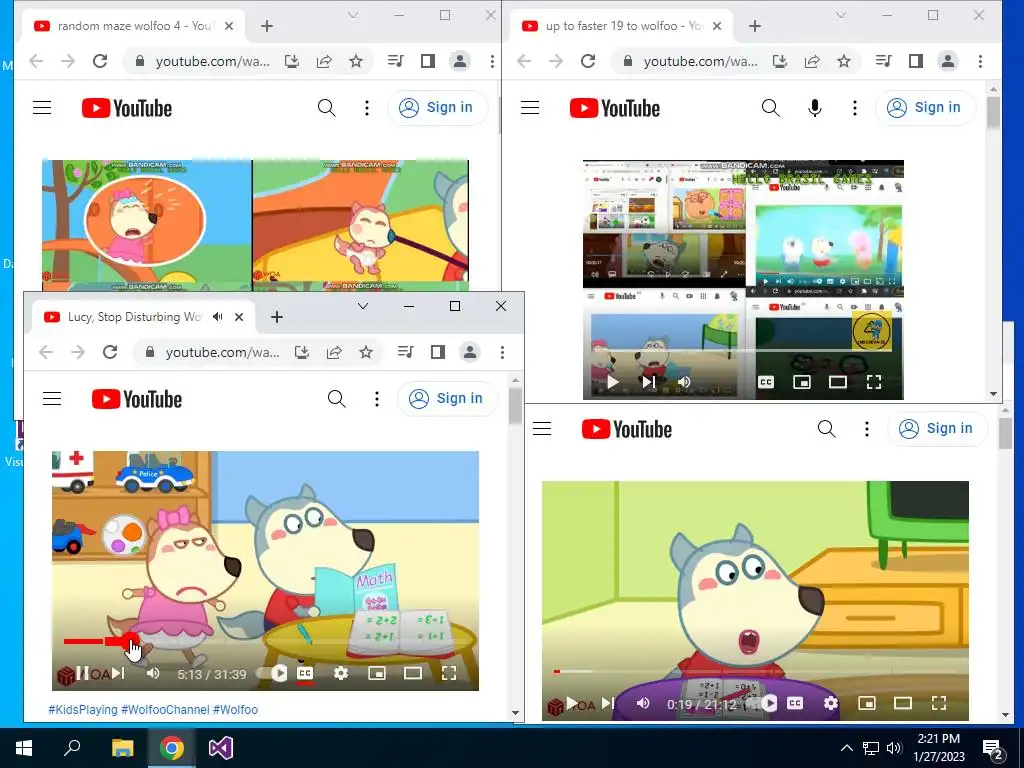Expand tab search chevron in up to faster window
Image resolution: width=1024 pixels, height=768 pixels.
click(841, 15)
